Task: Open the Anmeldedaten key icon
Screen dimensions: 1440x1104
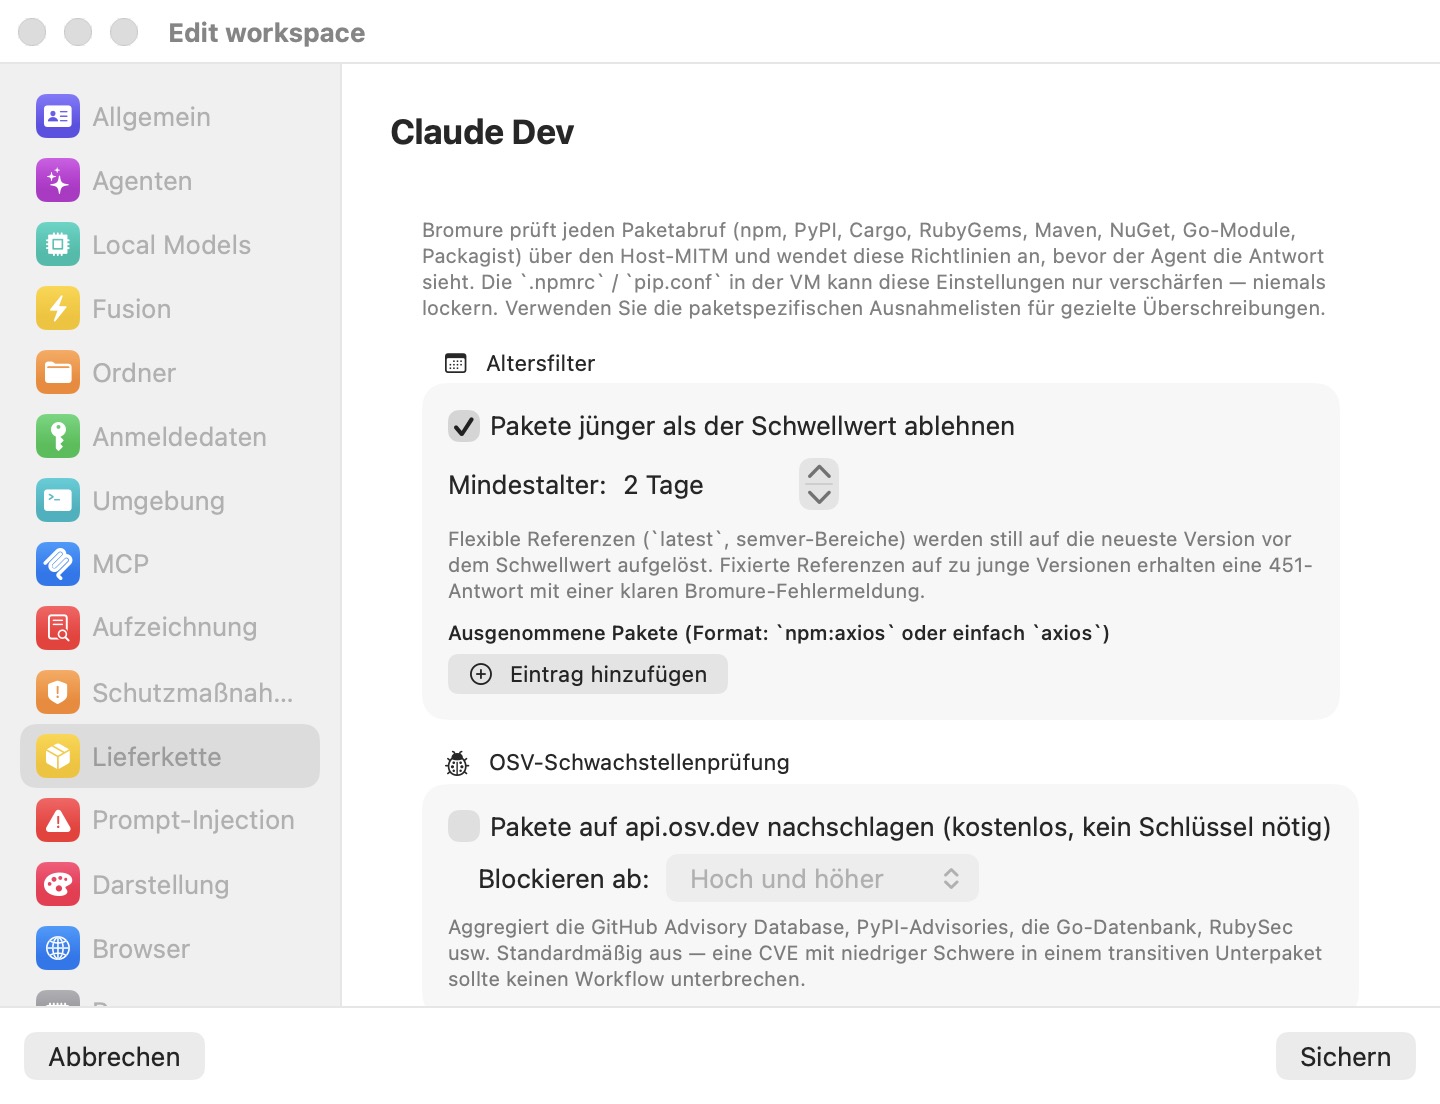Action: 58,437
